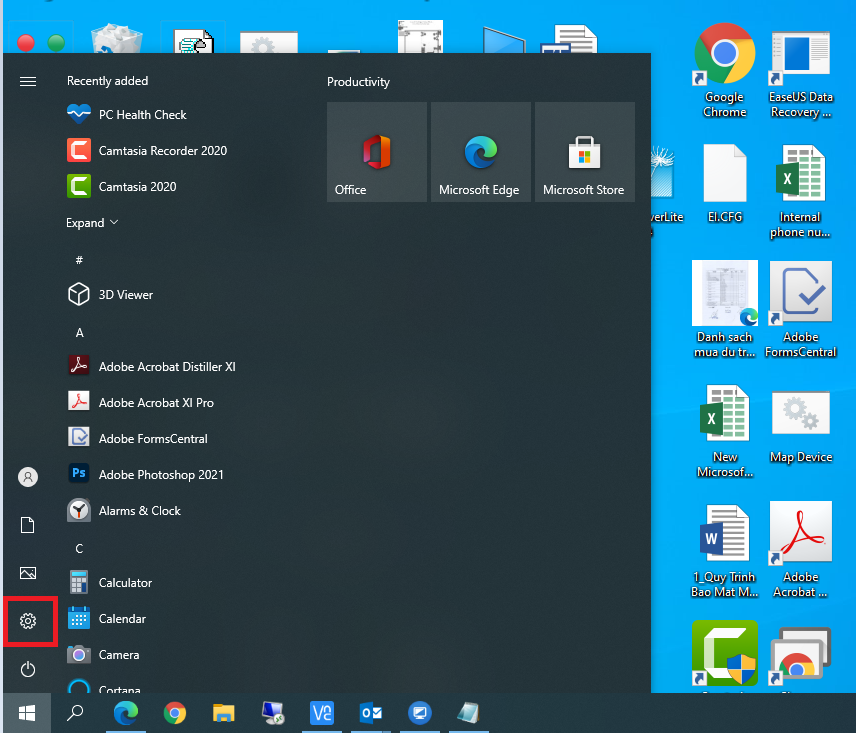Select Google Chrome desktop shortcut
This screenshot has height=733, width=856.
[724, 71]
